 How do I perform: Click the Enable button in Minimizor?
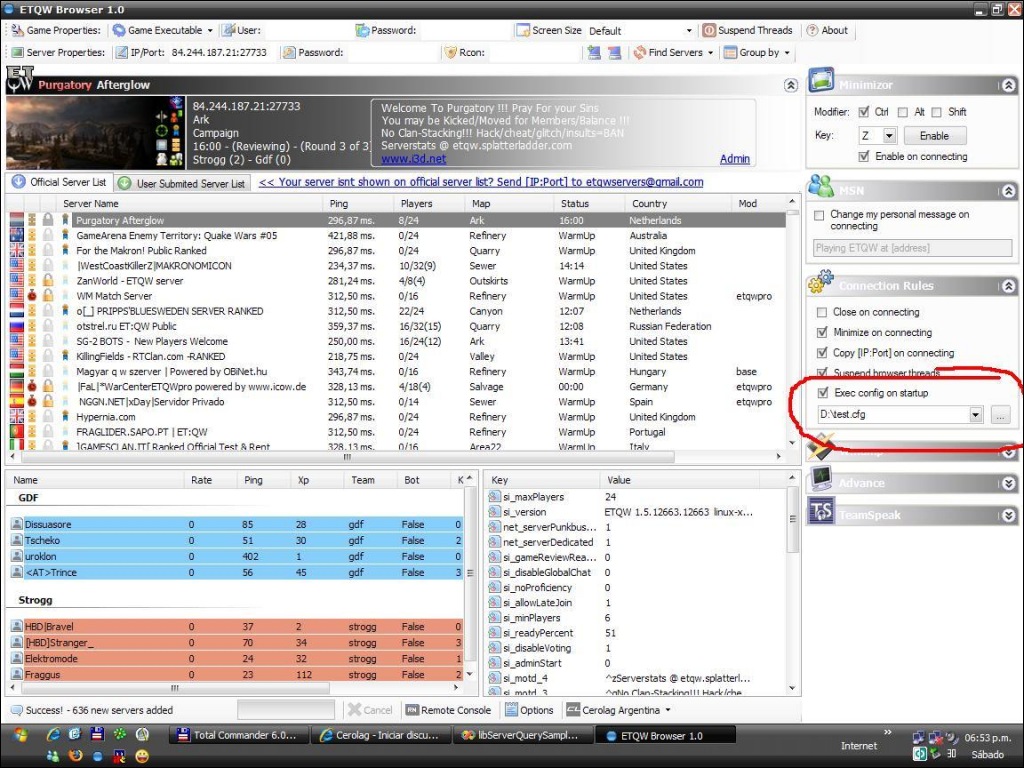tap(935, 136)
